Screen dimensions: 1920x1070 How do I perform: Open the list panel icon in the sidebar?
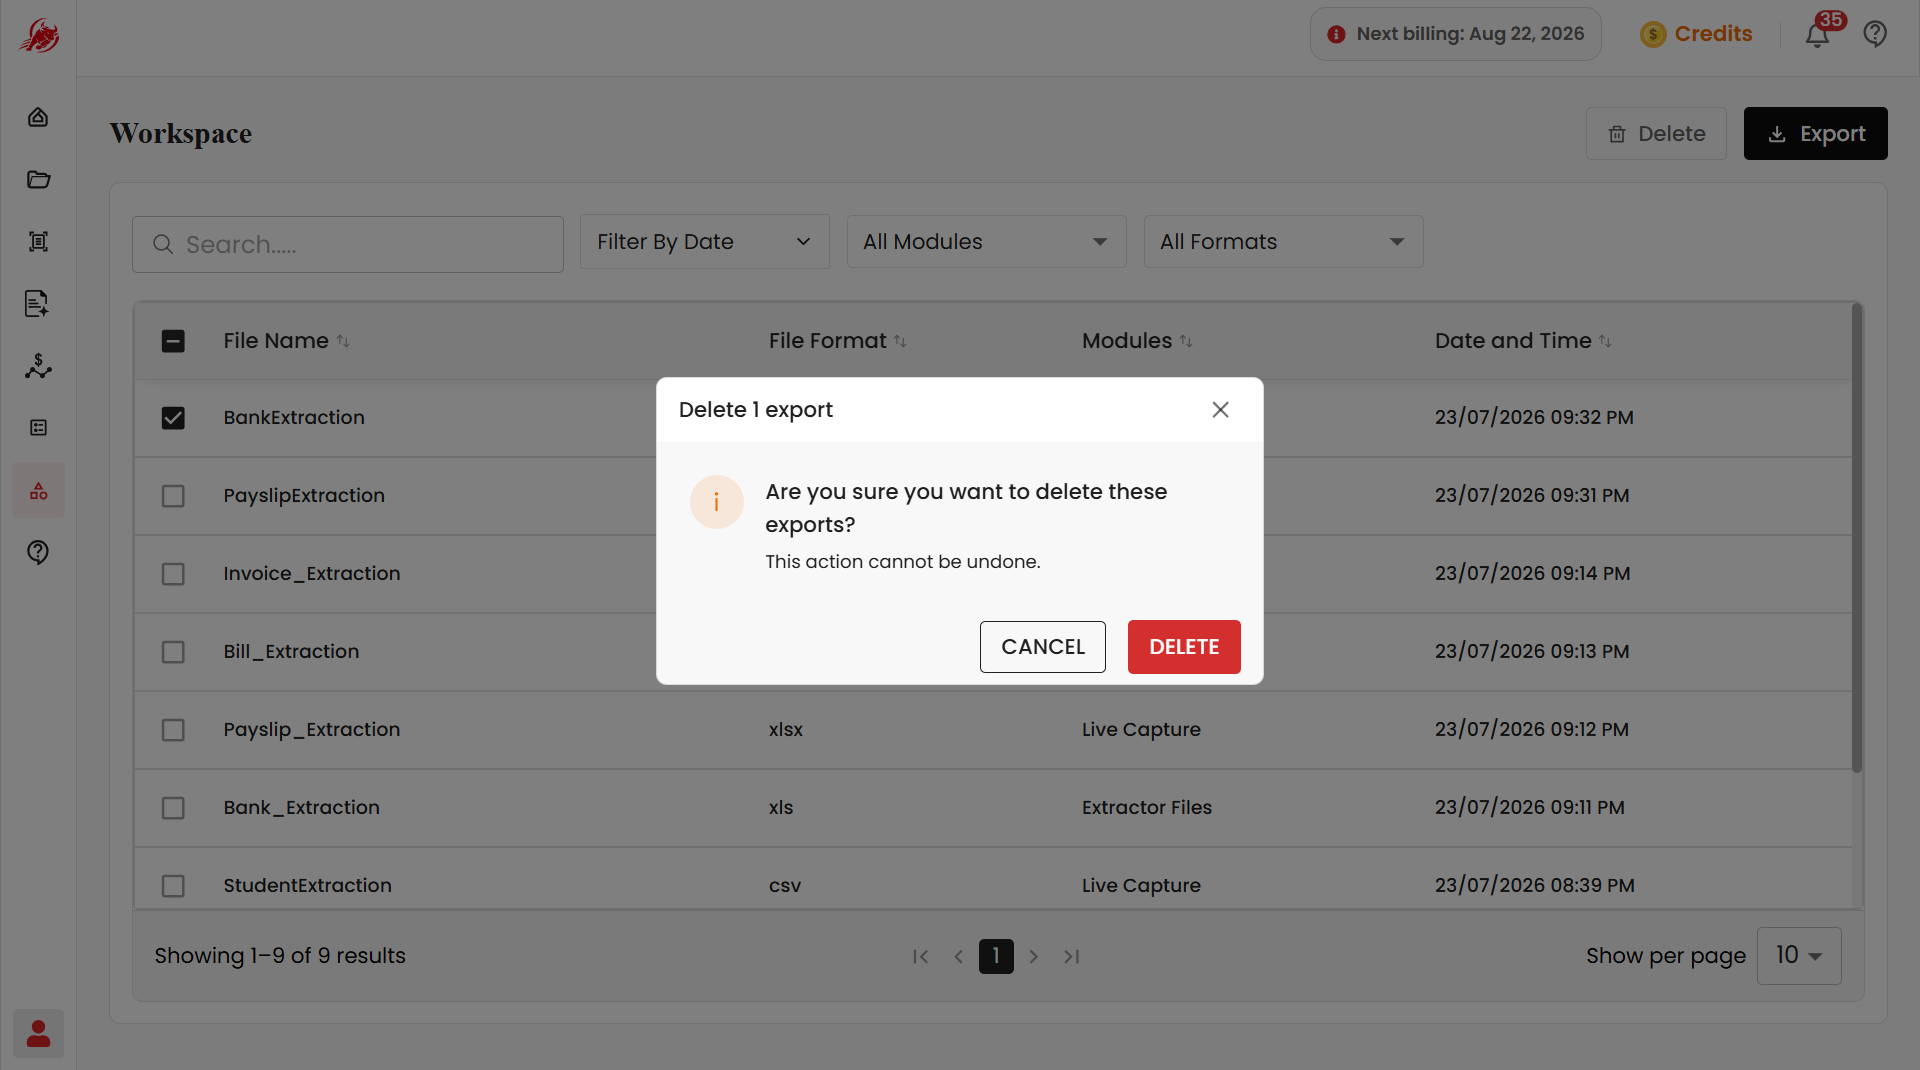click(38, 428)
